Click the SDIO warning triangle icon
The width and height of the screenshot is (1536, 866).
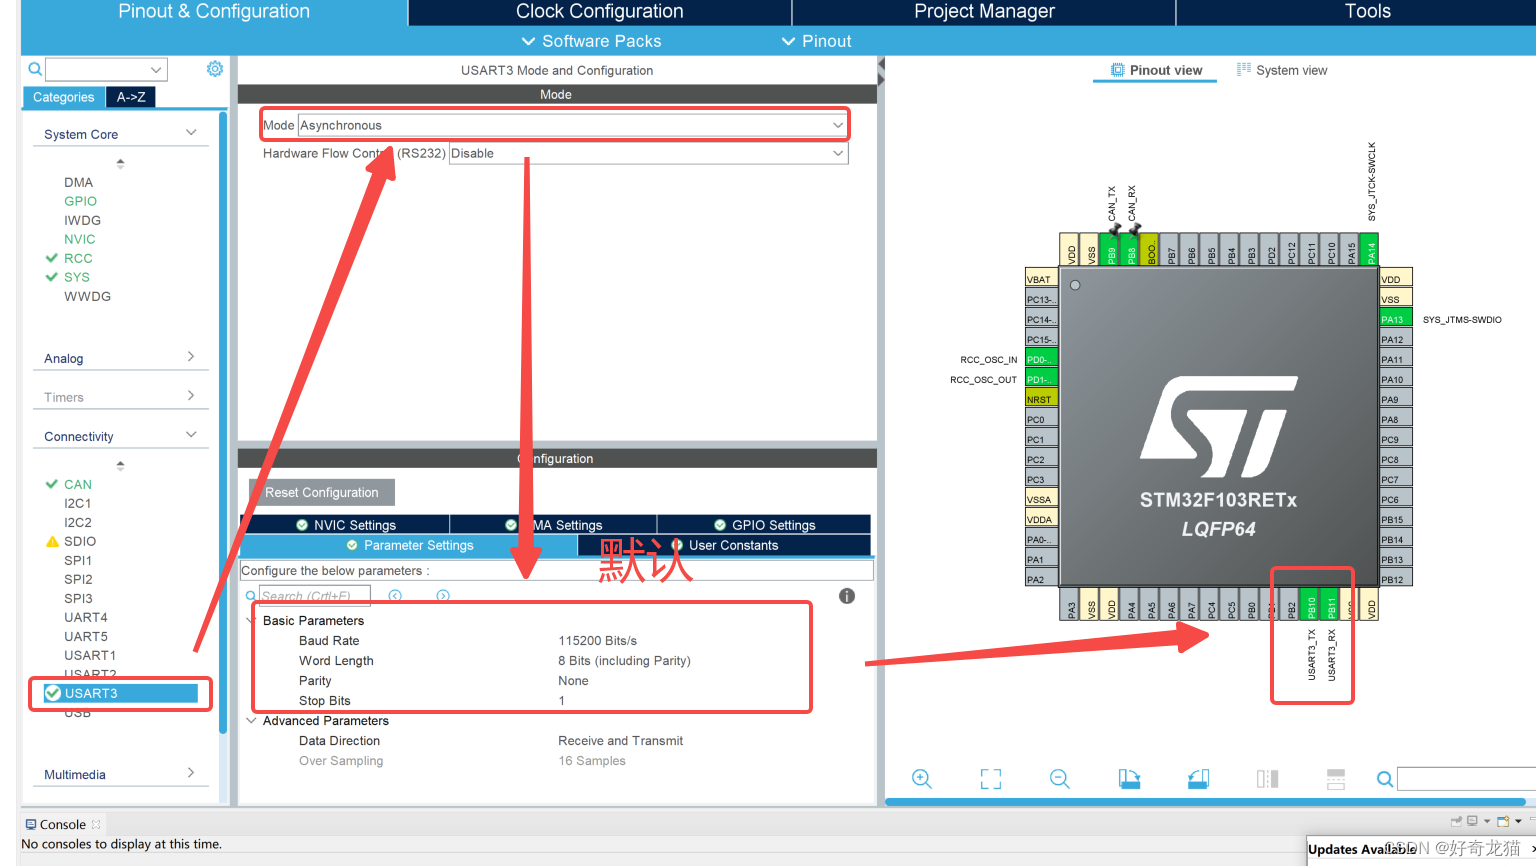53,541
